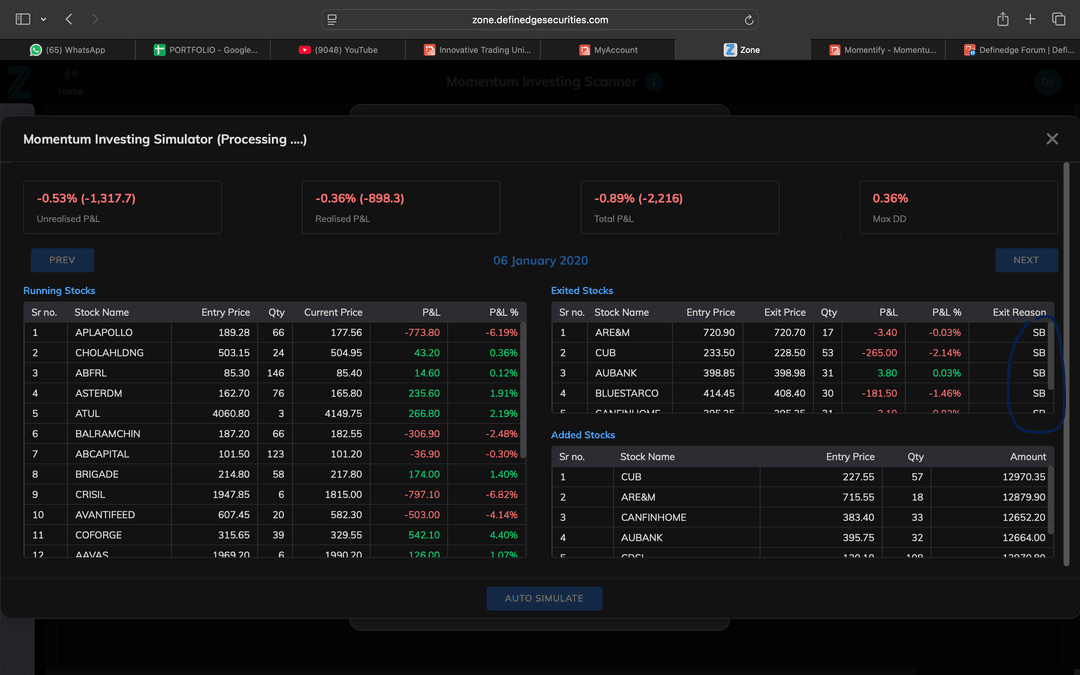Select the Zone tab
1080x675 pixels.
tap(742, 50)
